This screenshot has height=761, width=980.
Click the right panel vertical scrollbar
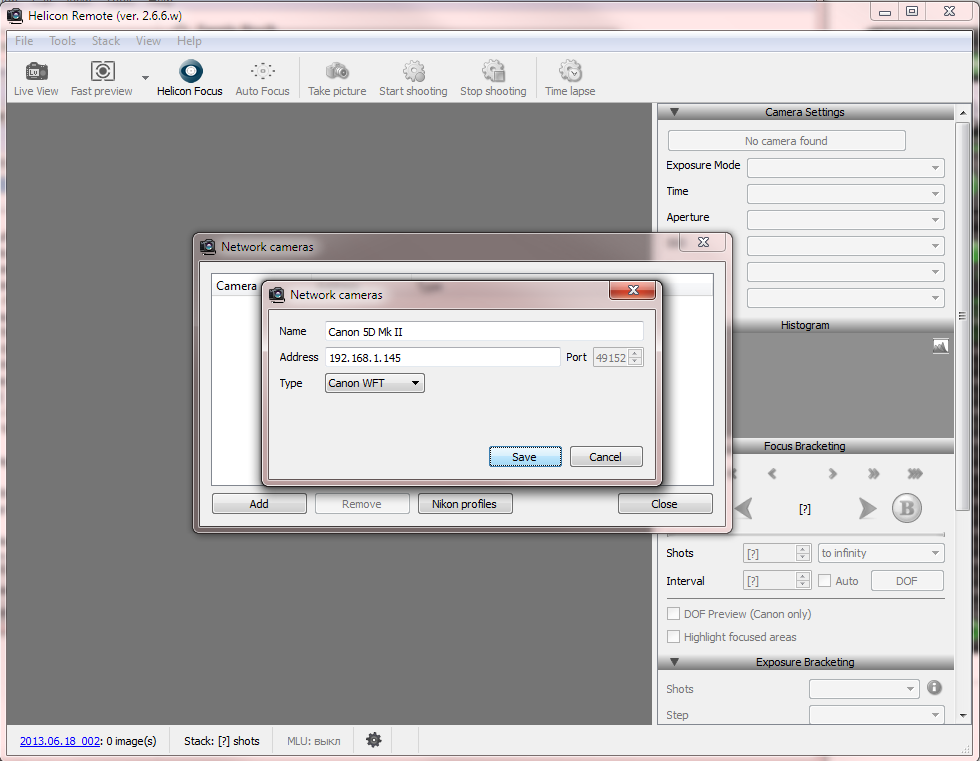point(962,316)
